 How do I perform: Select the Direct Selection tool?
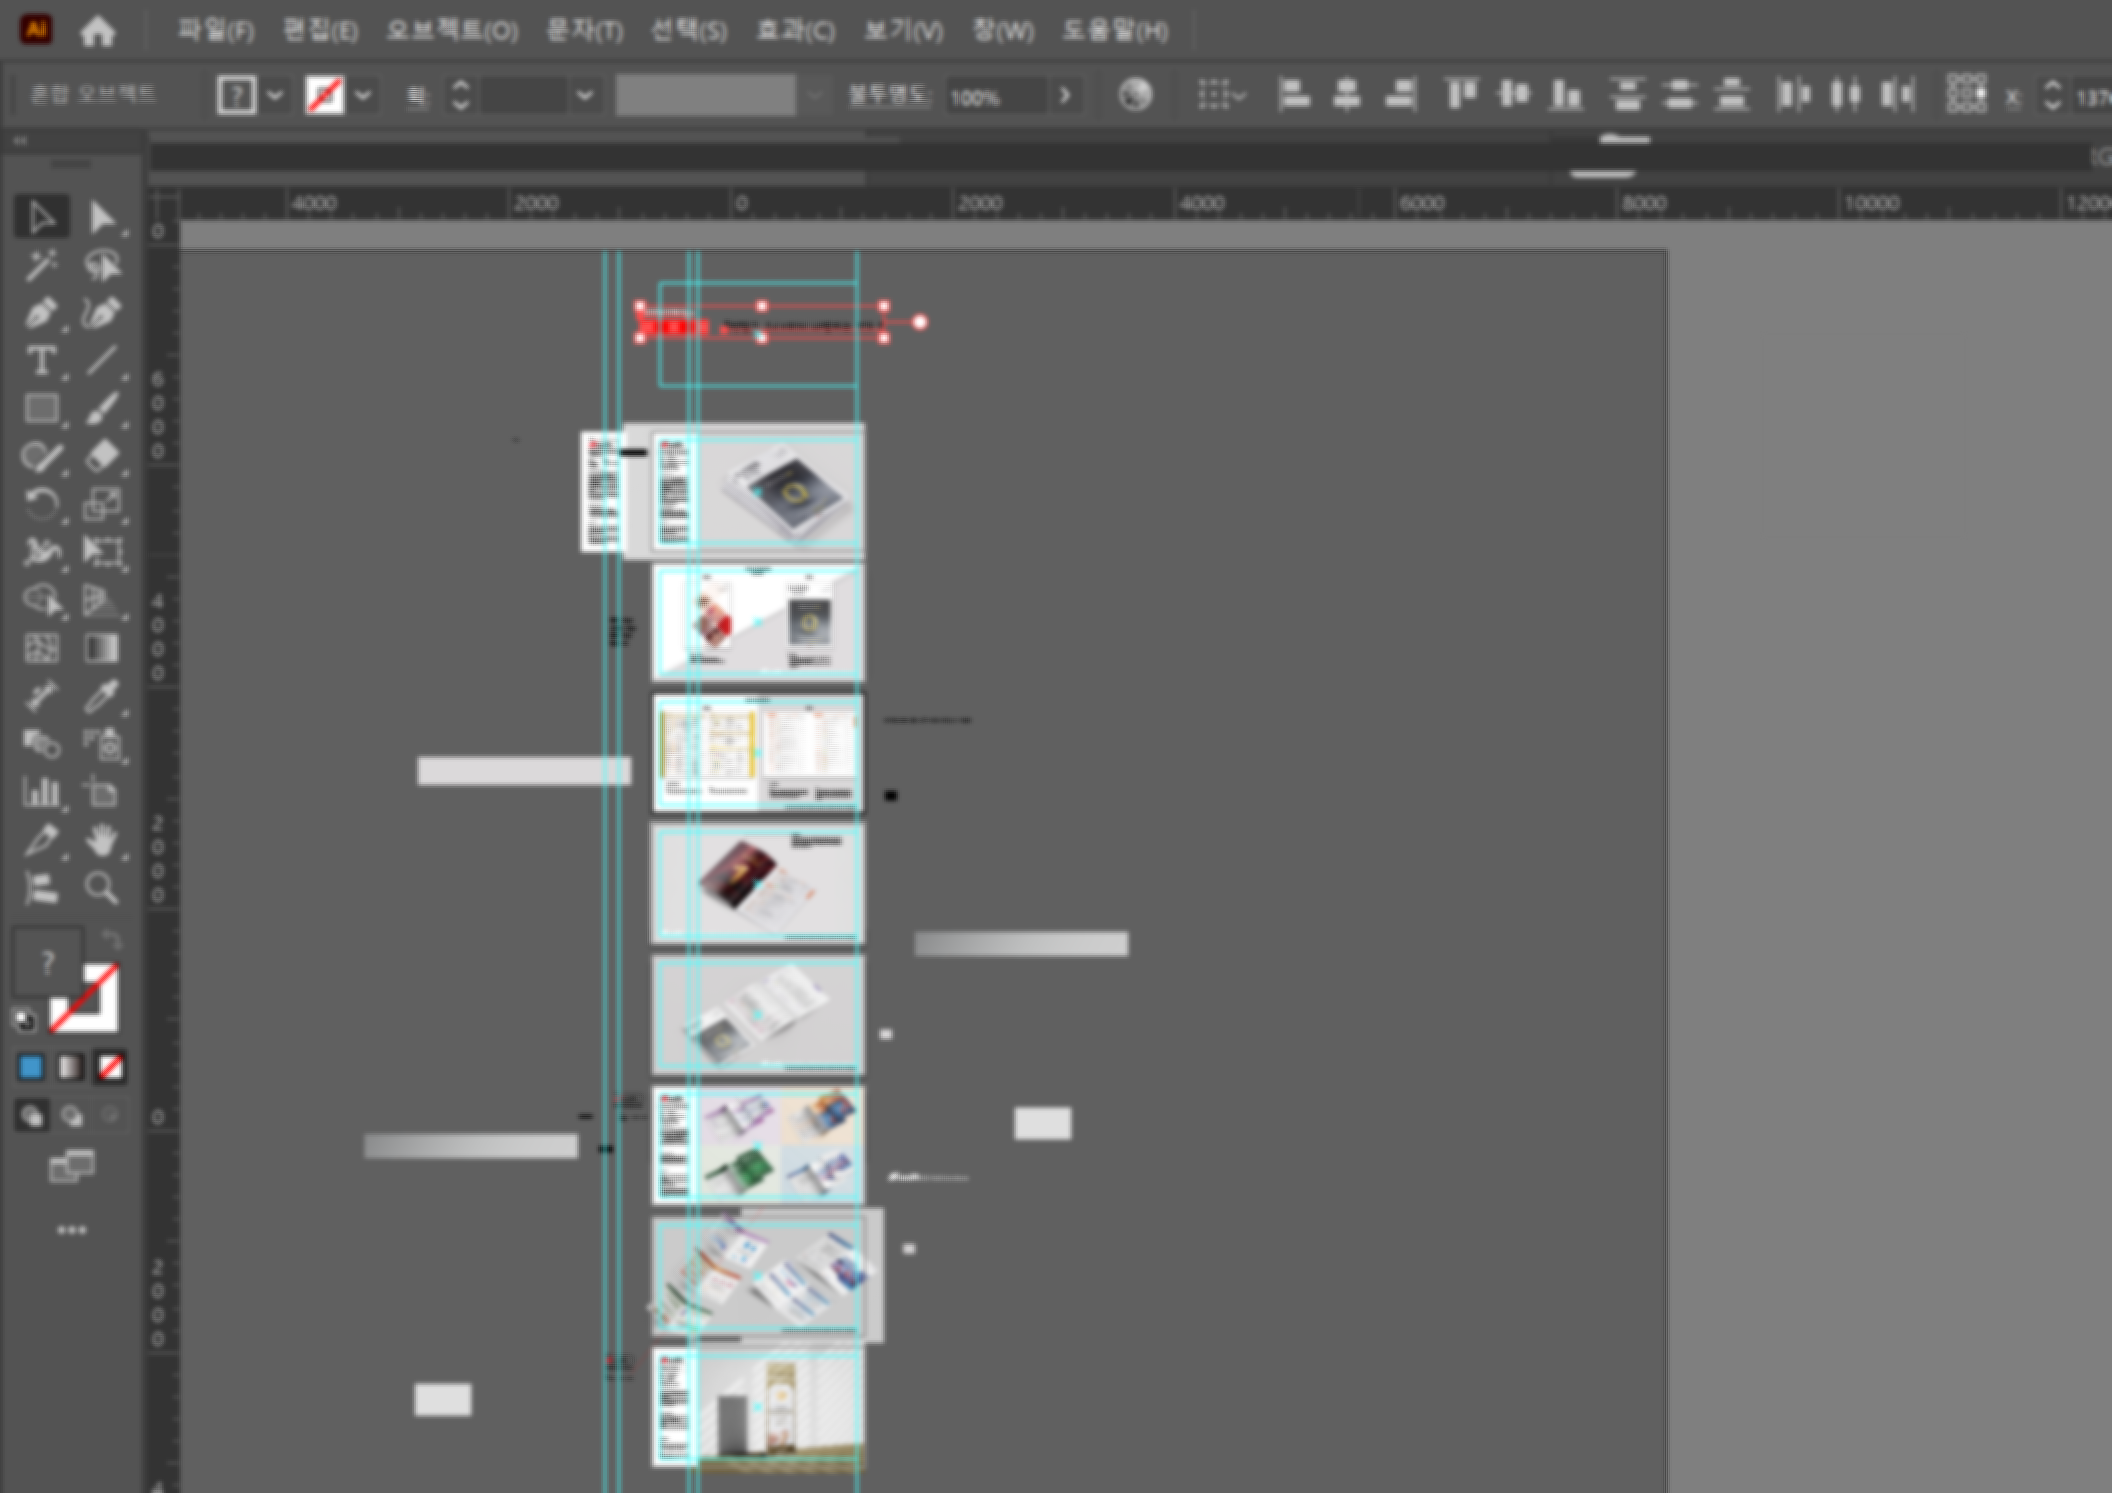(x=101, y=217)
